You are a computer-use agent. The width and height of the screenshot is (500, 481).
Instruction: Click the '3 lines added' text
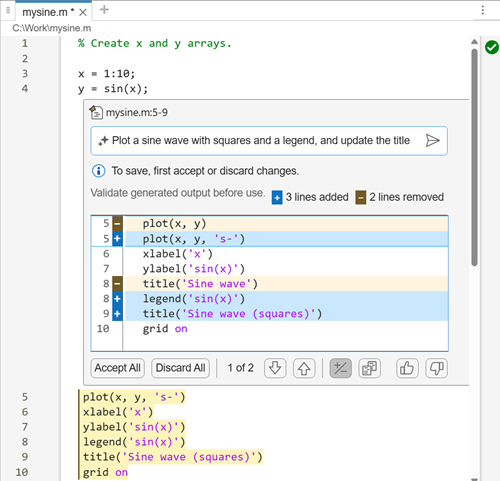click(317, 197)
